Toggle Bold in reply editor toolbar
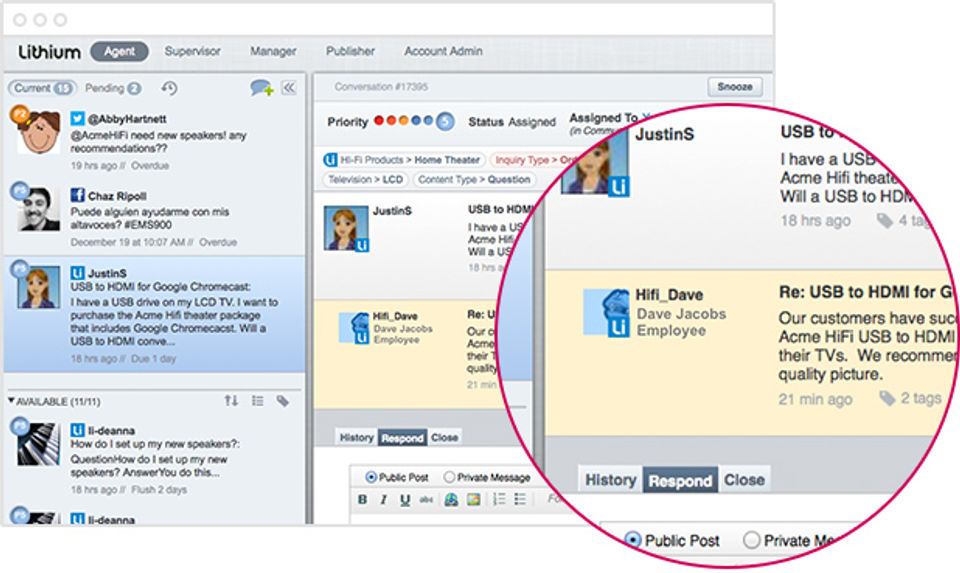This screenshot has width=960, height=573. tap(362, 500)
